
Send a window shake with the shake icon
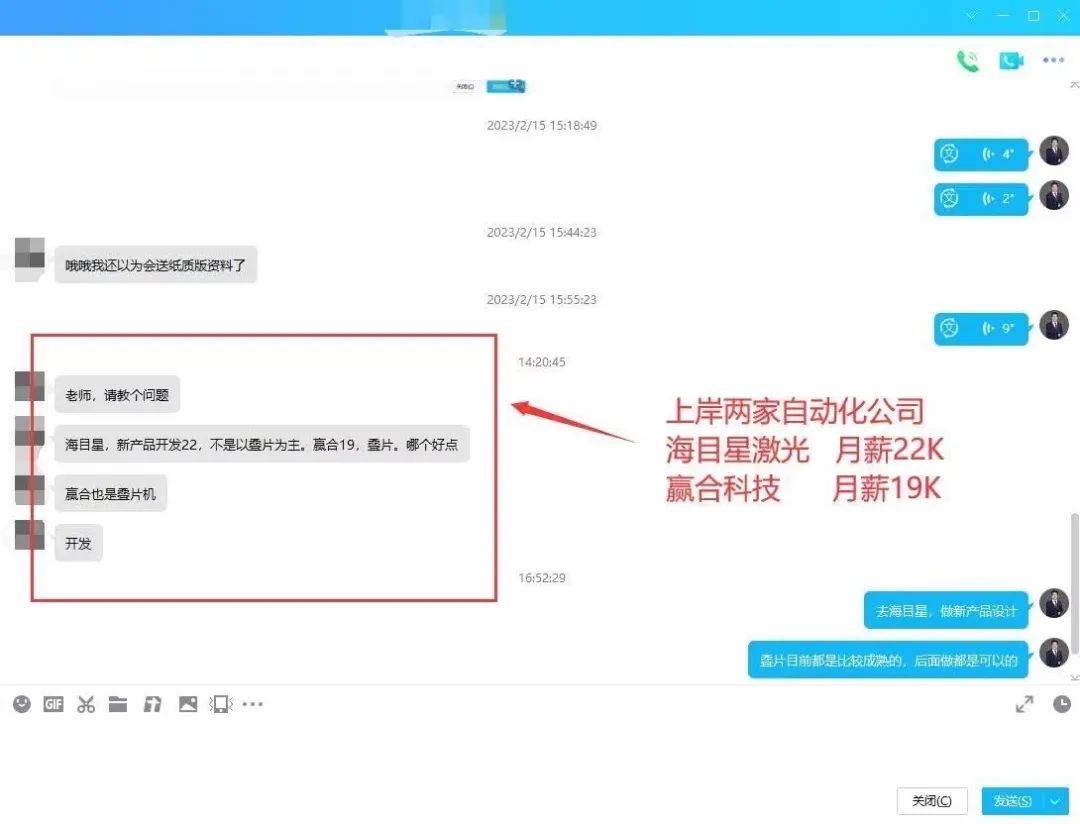pyautogui.click(x=220, y=703)
